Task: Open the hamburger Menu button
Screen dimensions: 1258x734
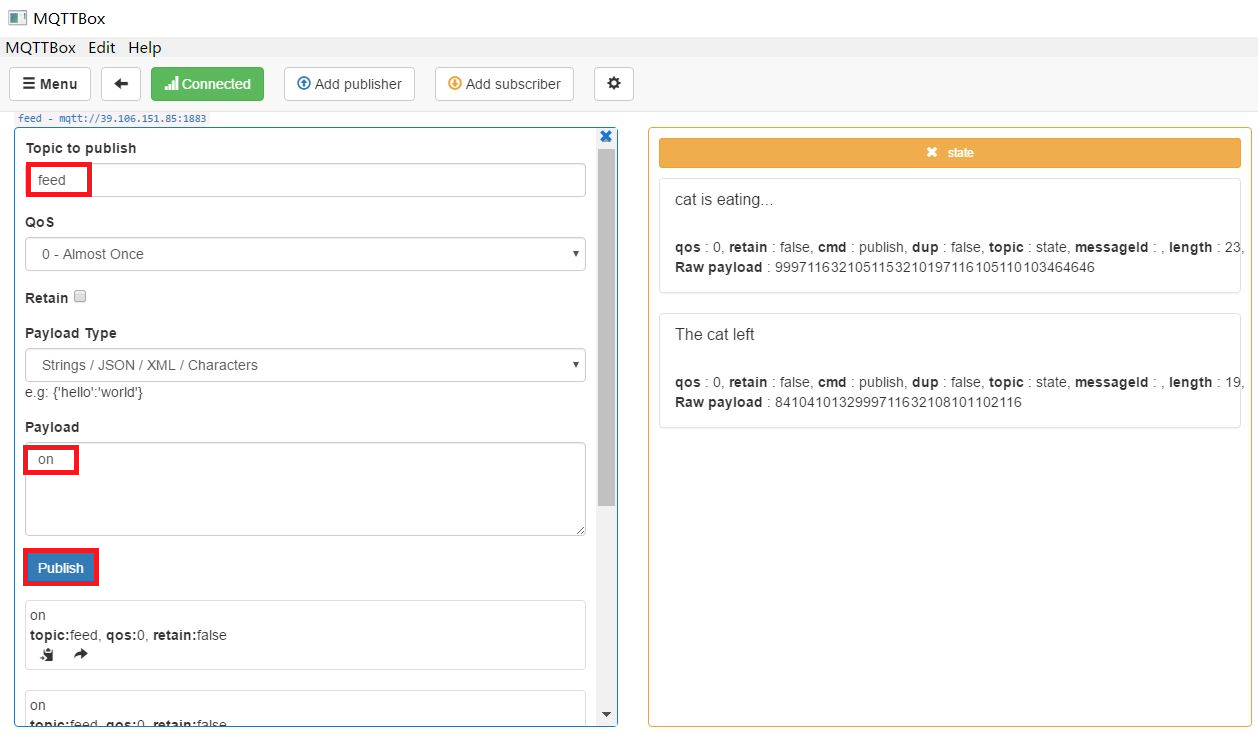Action: (x=50, y=84)
